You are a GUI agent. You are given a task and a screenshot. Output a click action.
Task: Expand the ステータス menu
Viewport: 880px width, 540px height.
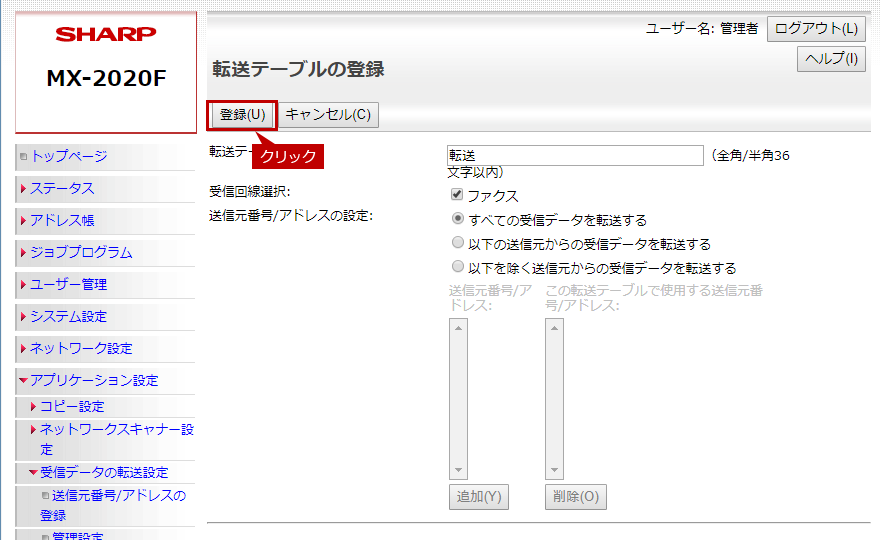62,189
